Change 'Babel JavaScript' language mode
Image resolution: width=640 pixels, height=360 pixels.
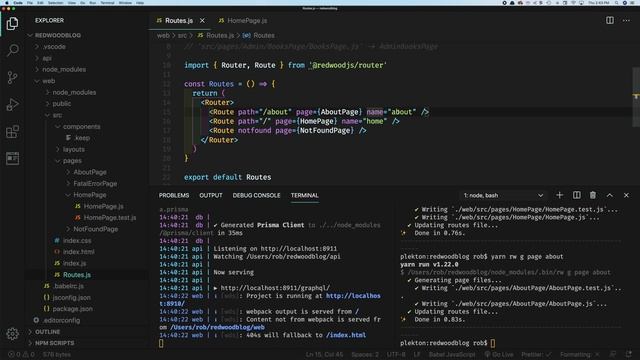click(x=451, y=354)
